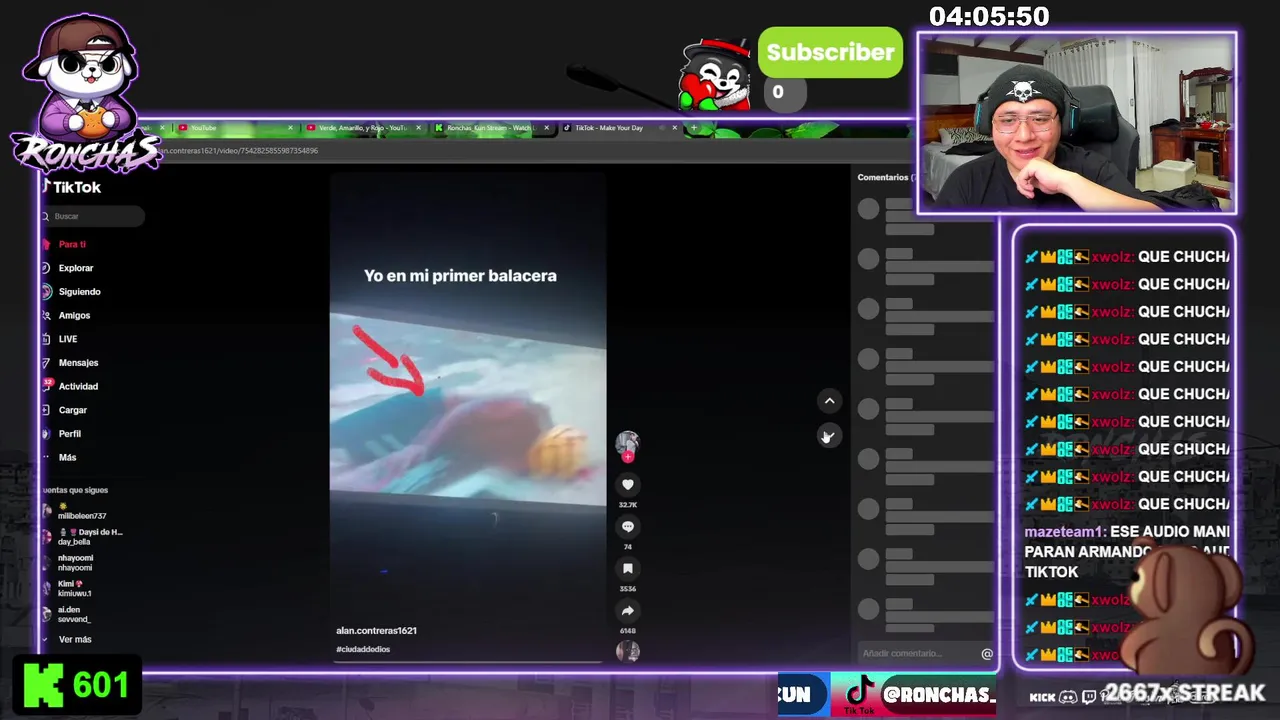This screenshot has width=1280, height=720.
Task: Click the search magnifier icon in Buscar
Action: 46,216
